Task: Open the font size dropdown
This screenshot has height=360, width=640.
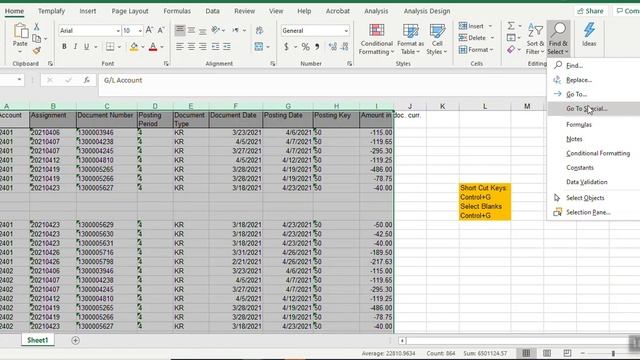Action: click(x=140, y=31)
